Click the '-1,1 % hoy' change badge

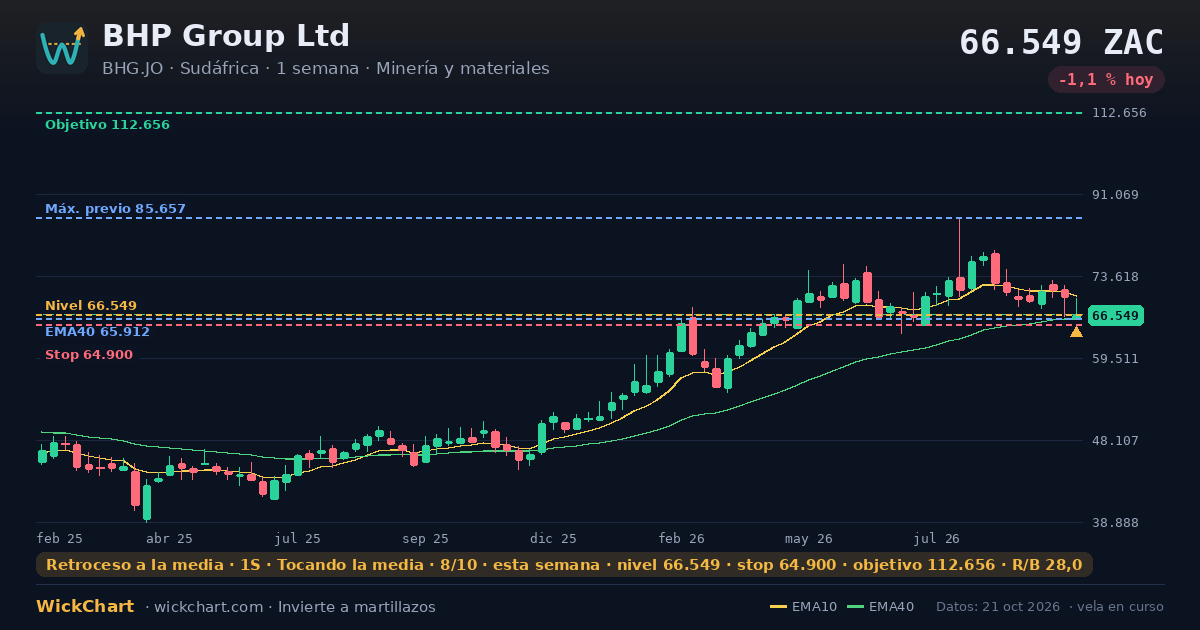(x=1106, y=80)
